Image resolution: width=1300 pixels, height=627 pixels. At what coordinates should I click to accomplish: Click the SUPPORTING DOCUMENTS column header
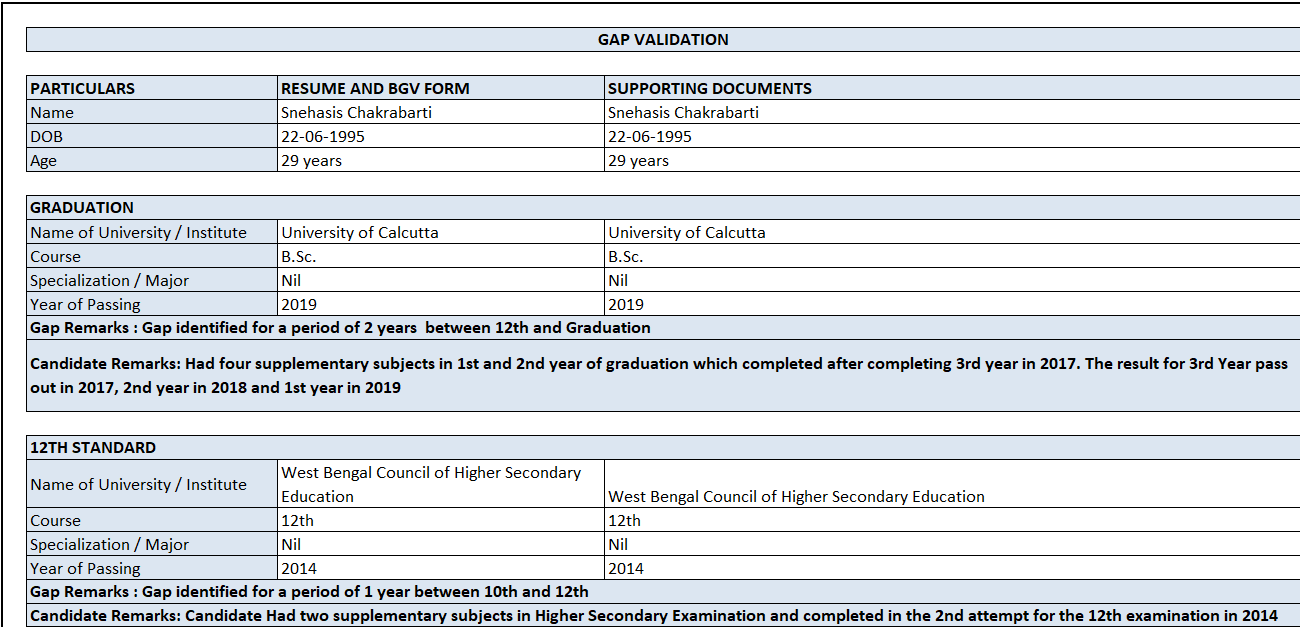pos(710,88)
